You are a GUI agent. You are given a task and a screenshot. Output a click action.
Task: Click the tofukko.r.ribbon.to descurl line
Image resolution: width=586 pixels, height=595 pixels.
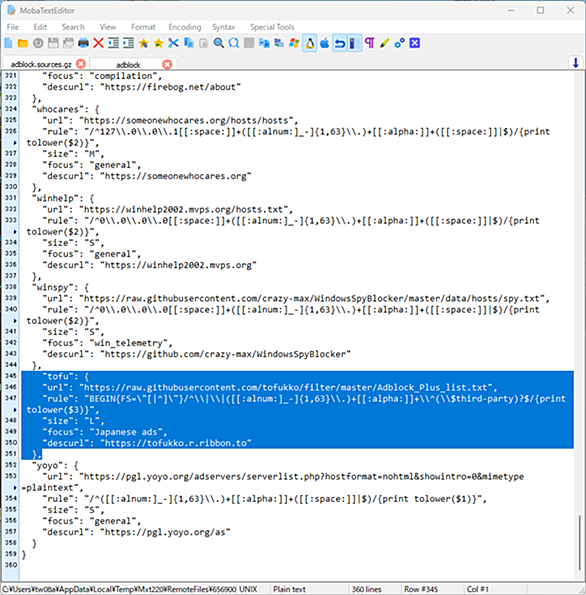[x=147, y=443]
